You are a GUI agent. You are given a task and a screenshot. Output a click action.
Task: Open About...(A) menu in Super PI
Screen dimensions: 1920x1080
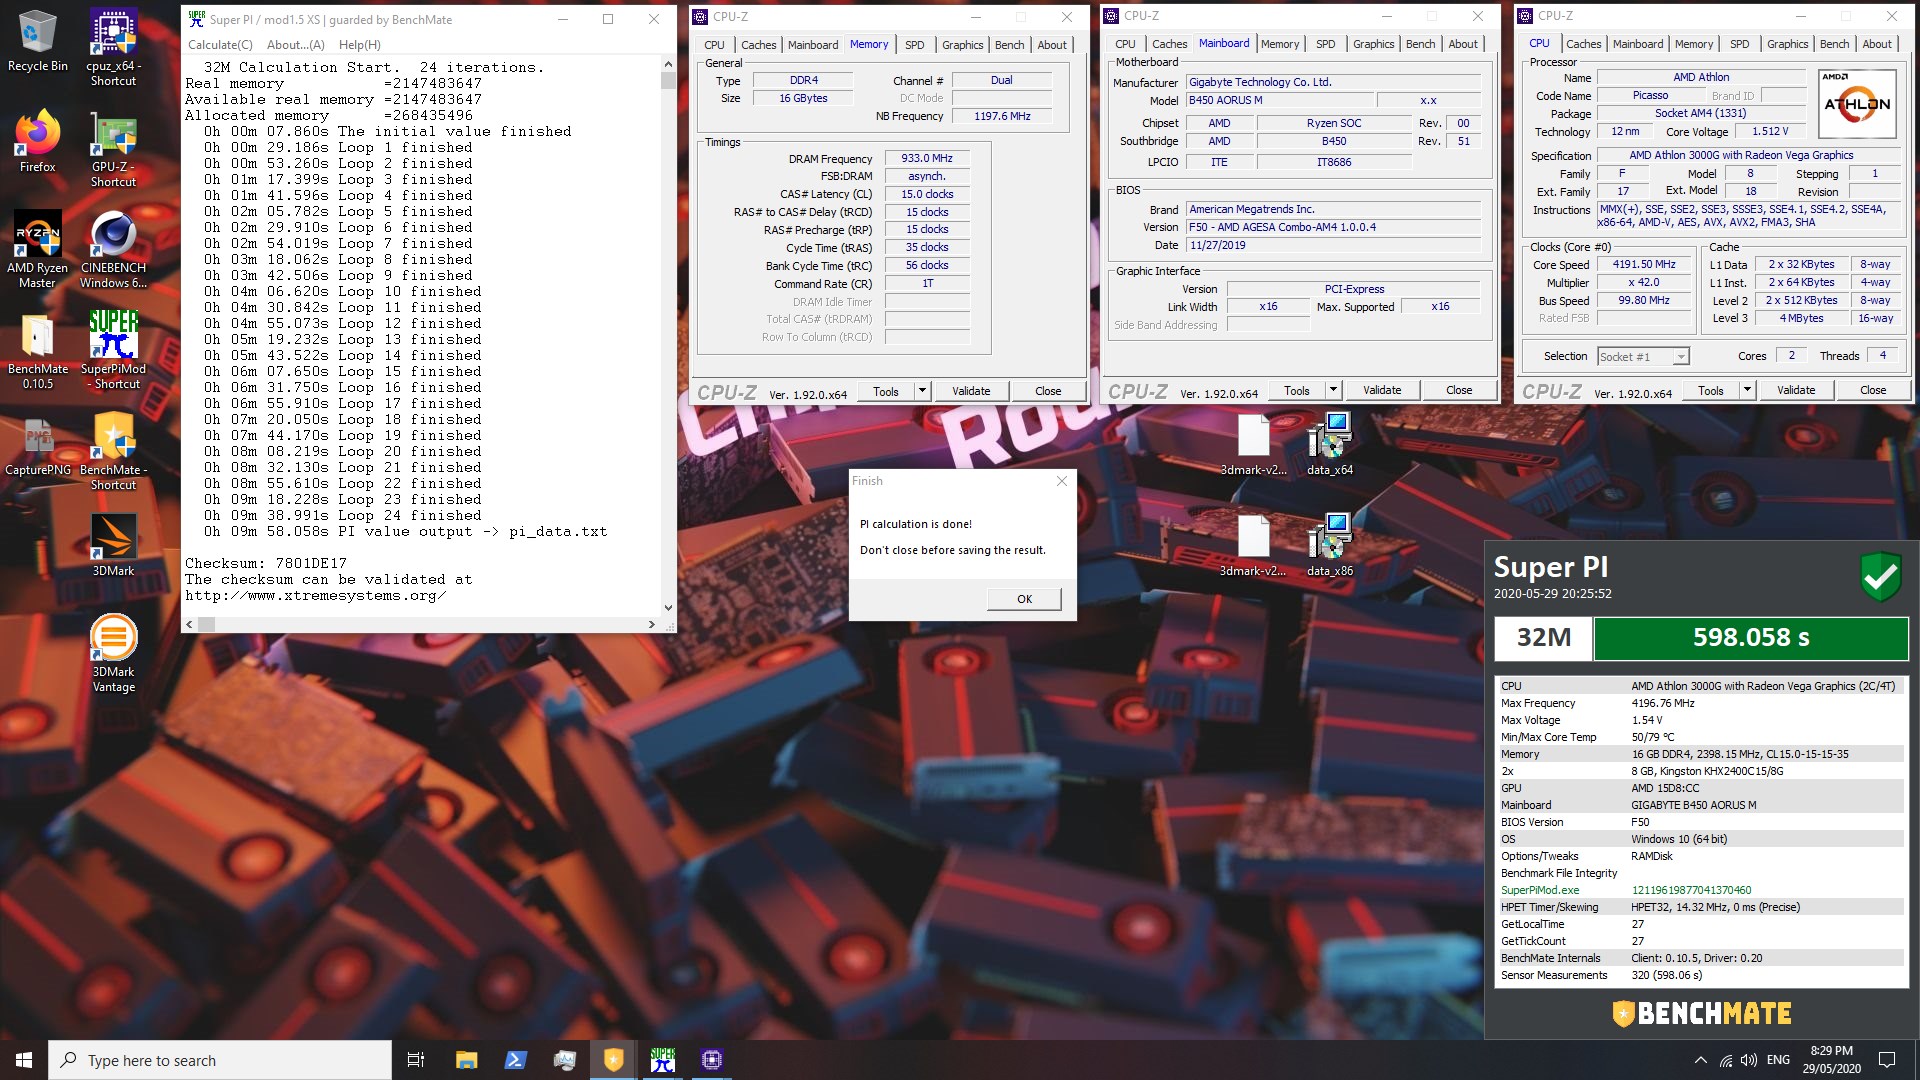click(295, 45)
